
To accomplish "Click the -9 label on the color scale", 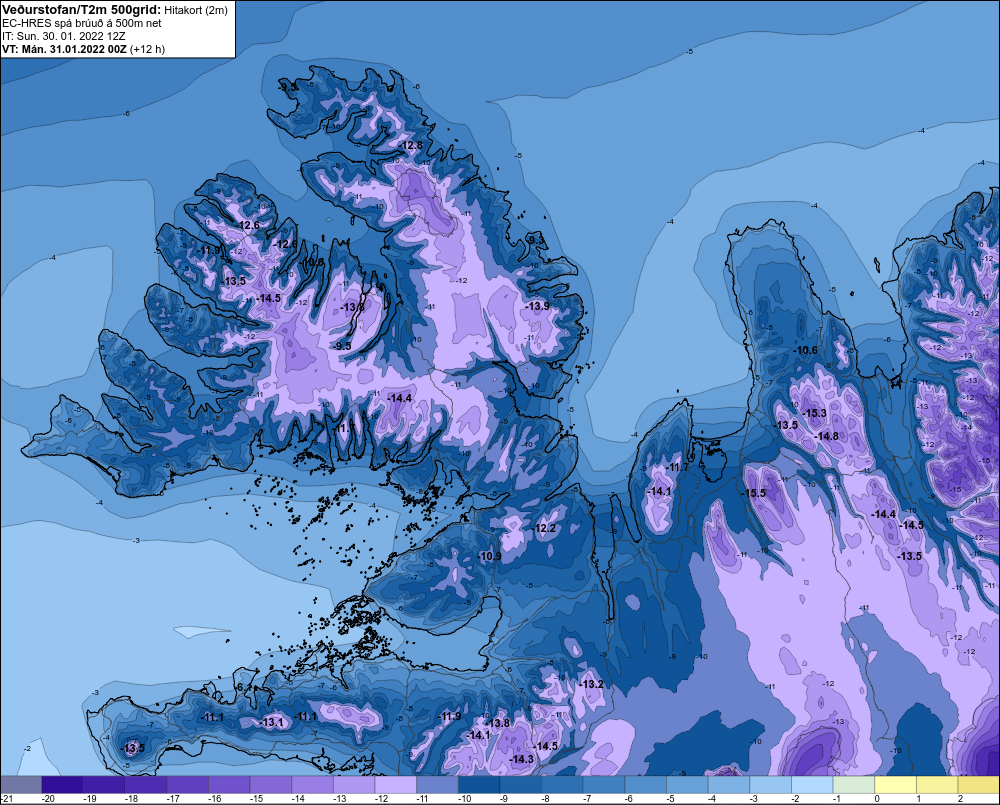I will point(504,799).
